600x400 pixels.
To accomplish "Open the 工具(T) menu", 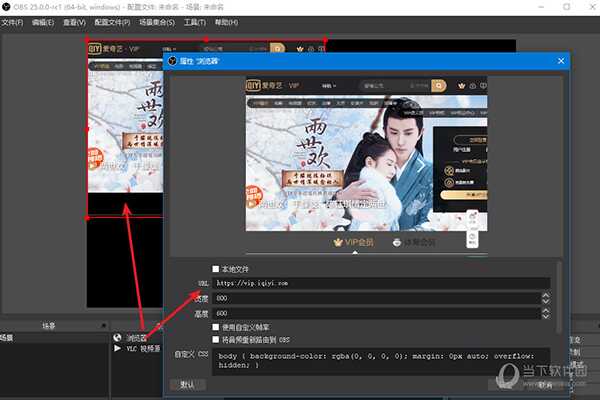I will (x=195, y=21).
